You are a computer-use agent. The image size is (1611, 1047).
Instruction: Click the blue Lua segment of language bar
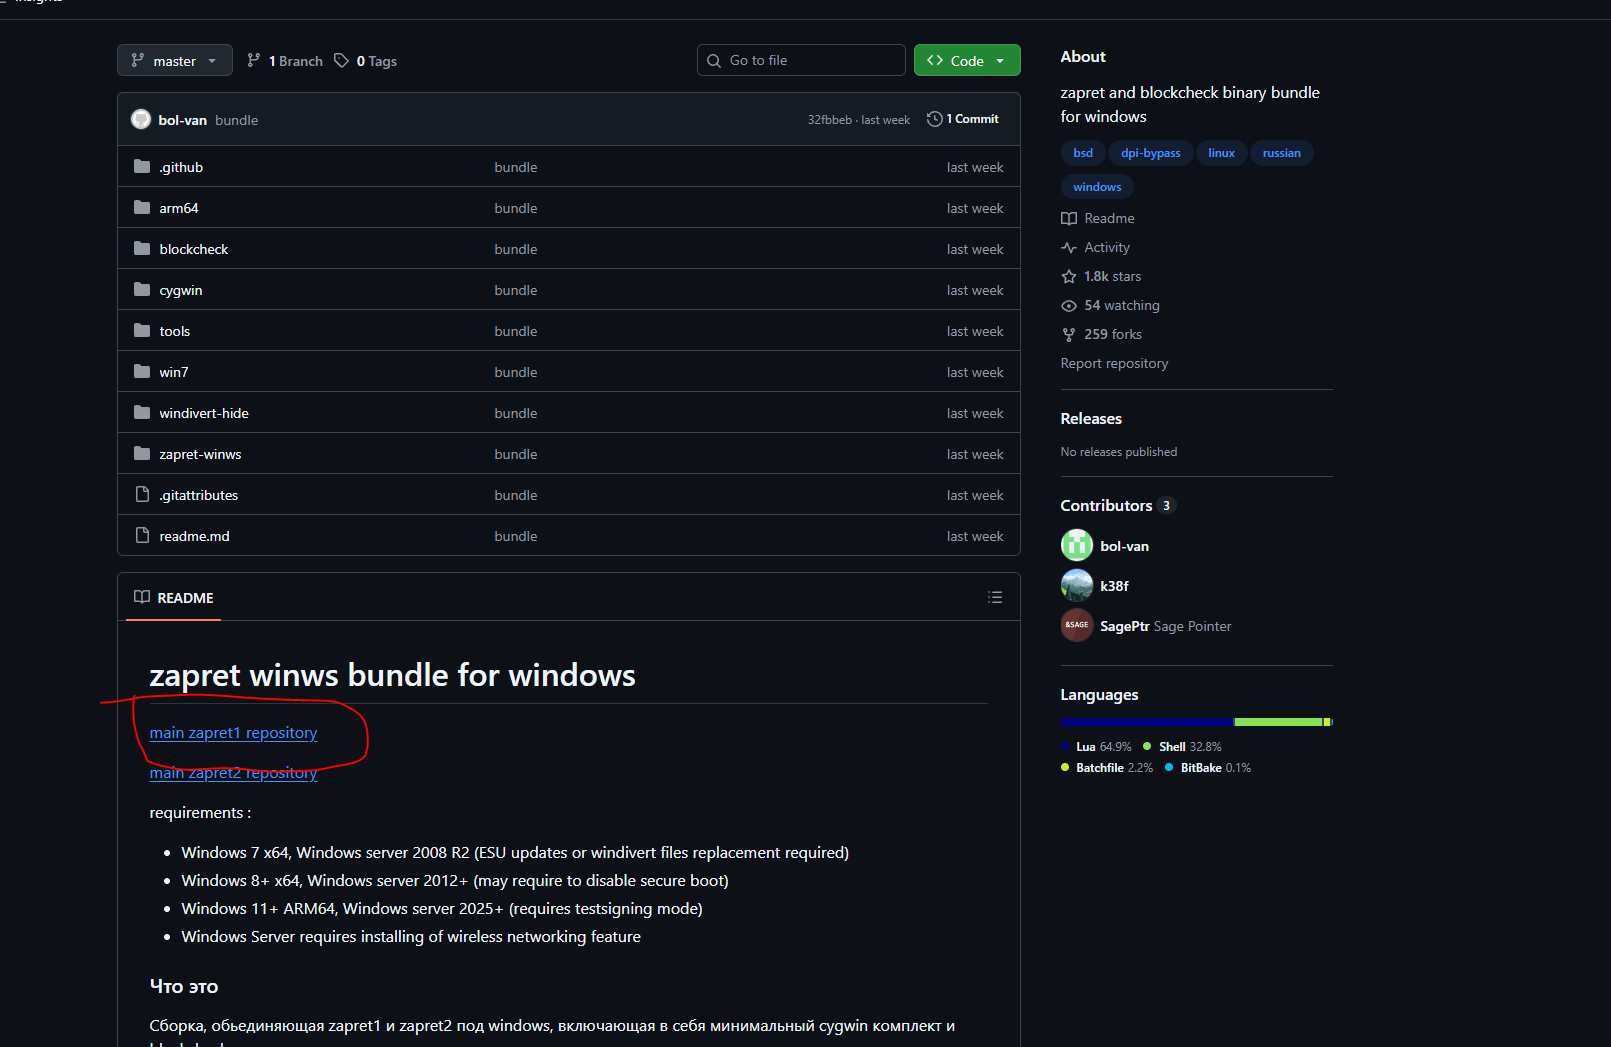pyautogui.click(x=1147, y=722)
